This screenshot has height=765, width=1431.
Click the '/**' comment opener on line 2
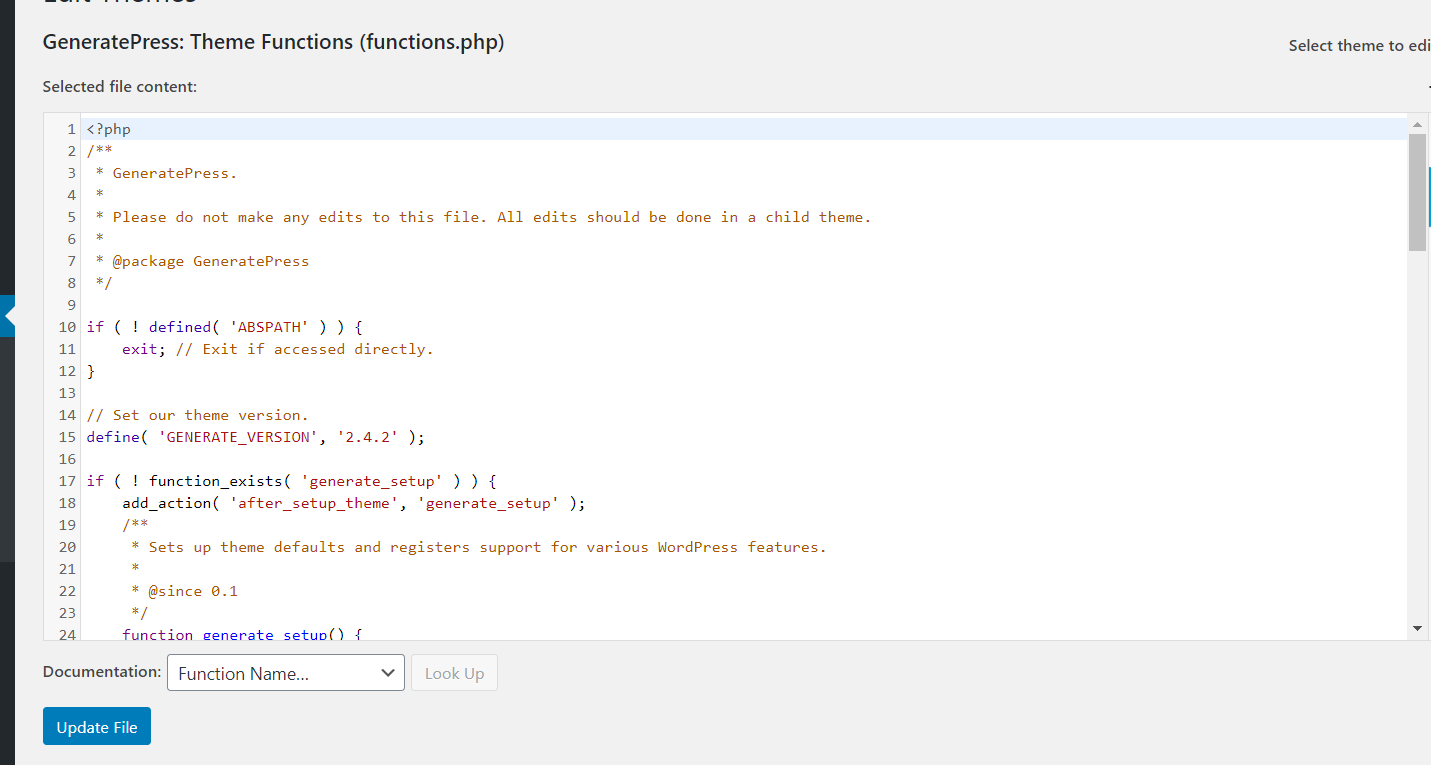pyautogui.click(x=100, y=151)
